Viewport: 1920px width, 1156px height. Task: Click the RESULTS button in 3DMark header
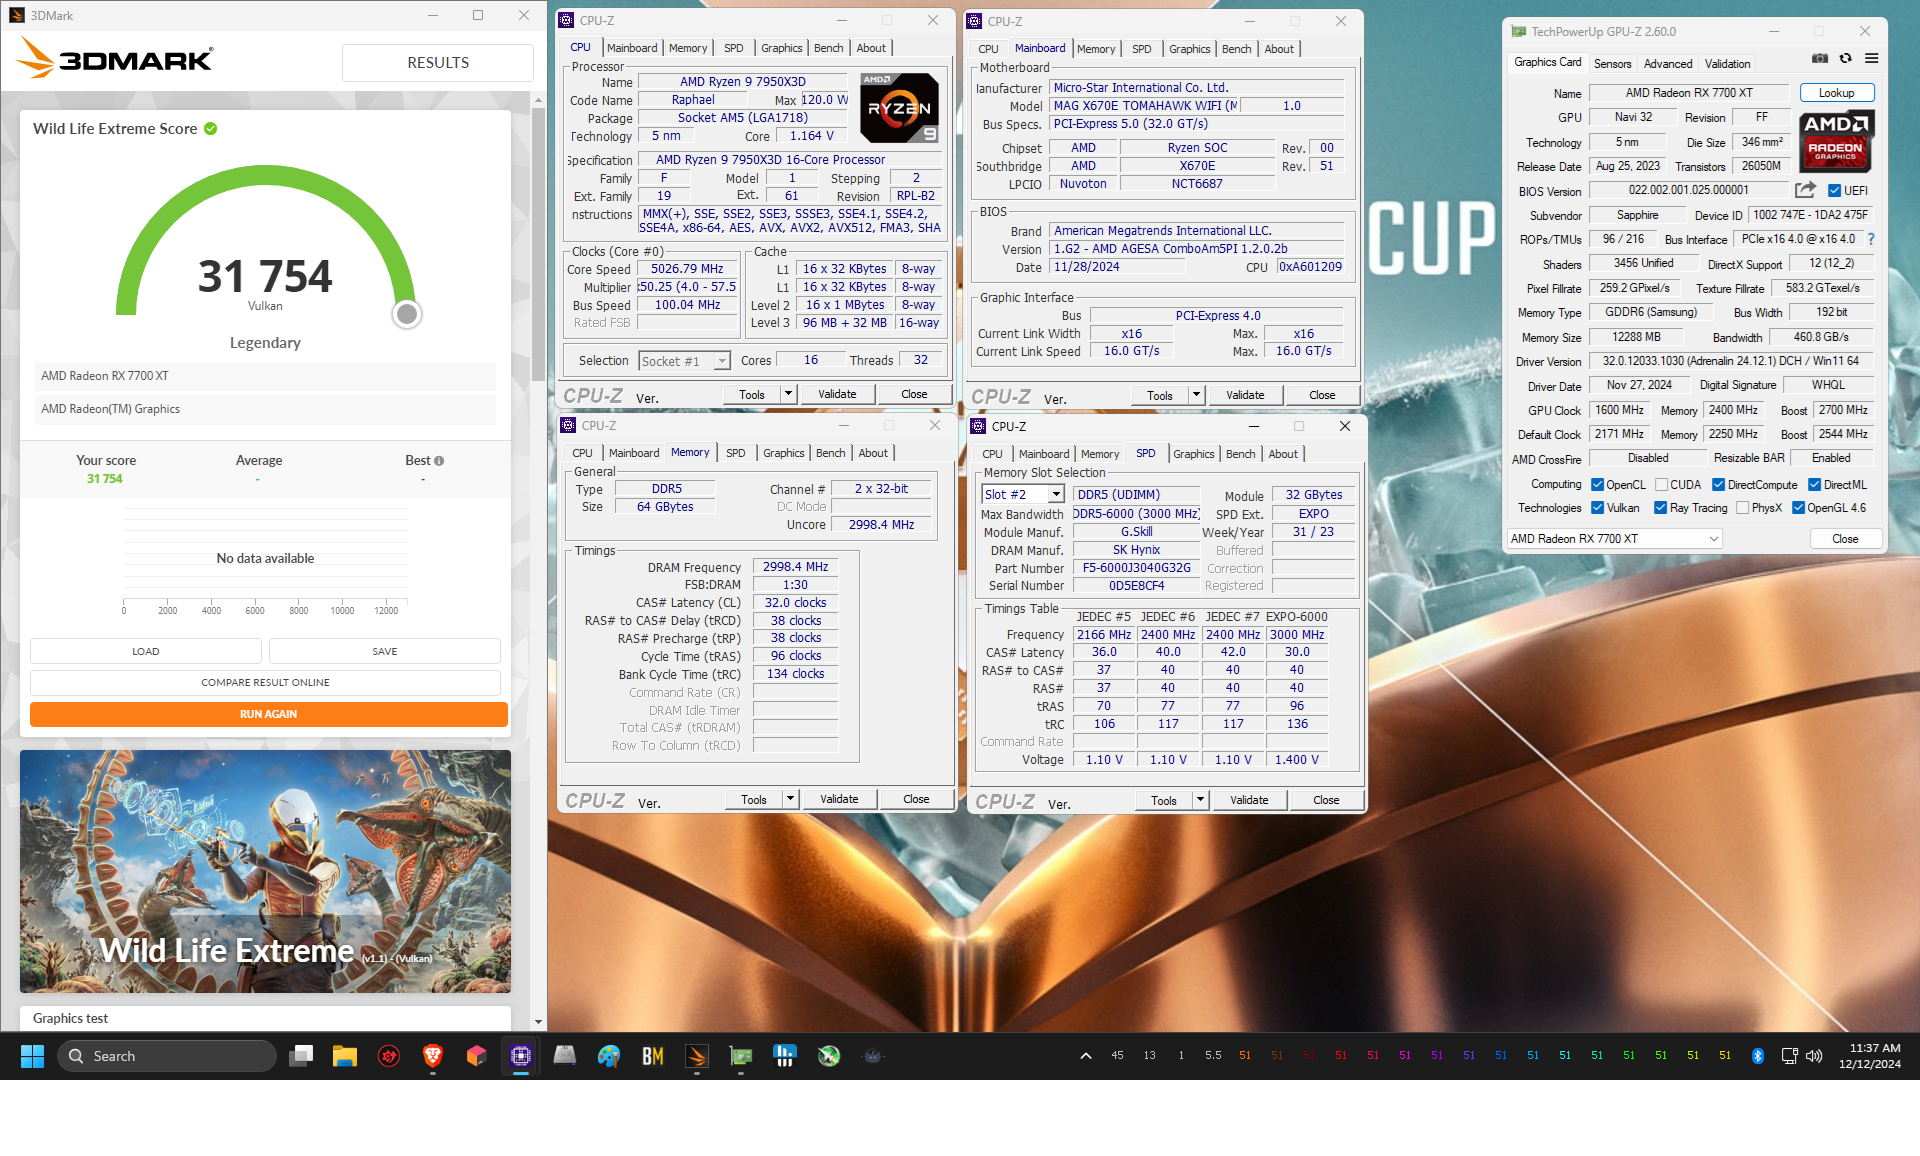coord(437,62)
